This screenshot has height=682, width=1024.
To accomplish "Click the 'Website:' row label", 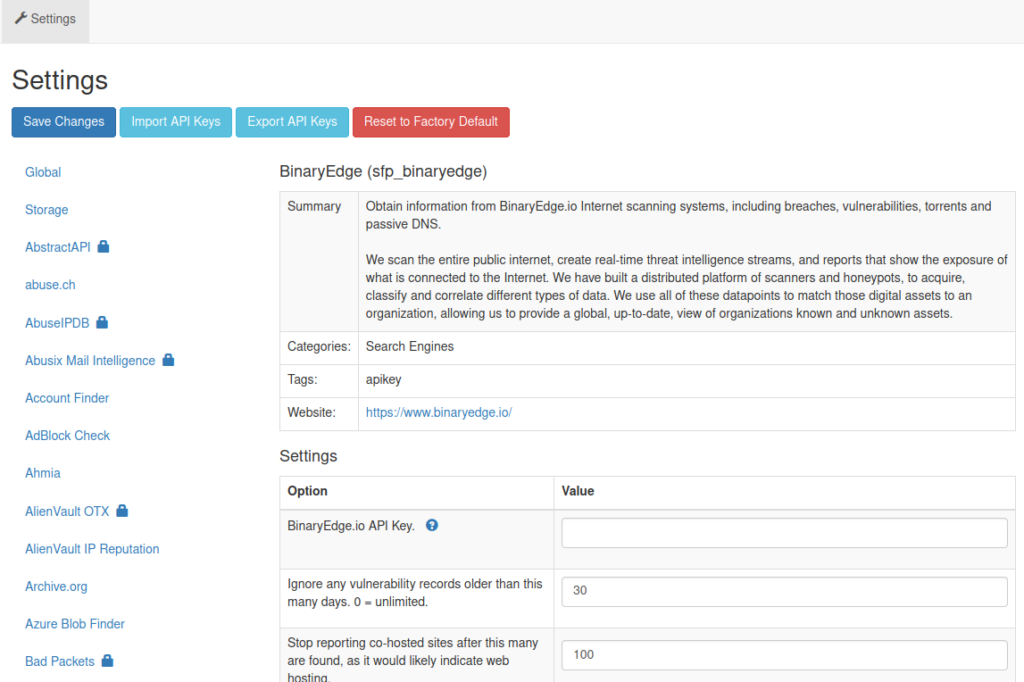I will [x=312, y=412].
